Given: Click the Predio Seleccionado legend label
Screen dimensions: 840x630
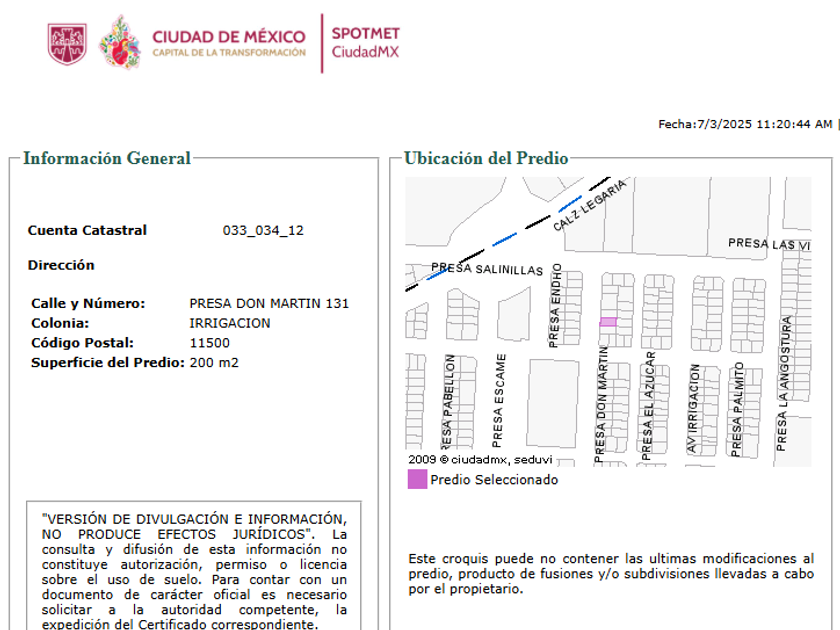Looking at the screenshot, I should [x=494, y=480].
